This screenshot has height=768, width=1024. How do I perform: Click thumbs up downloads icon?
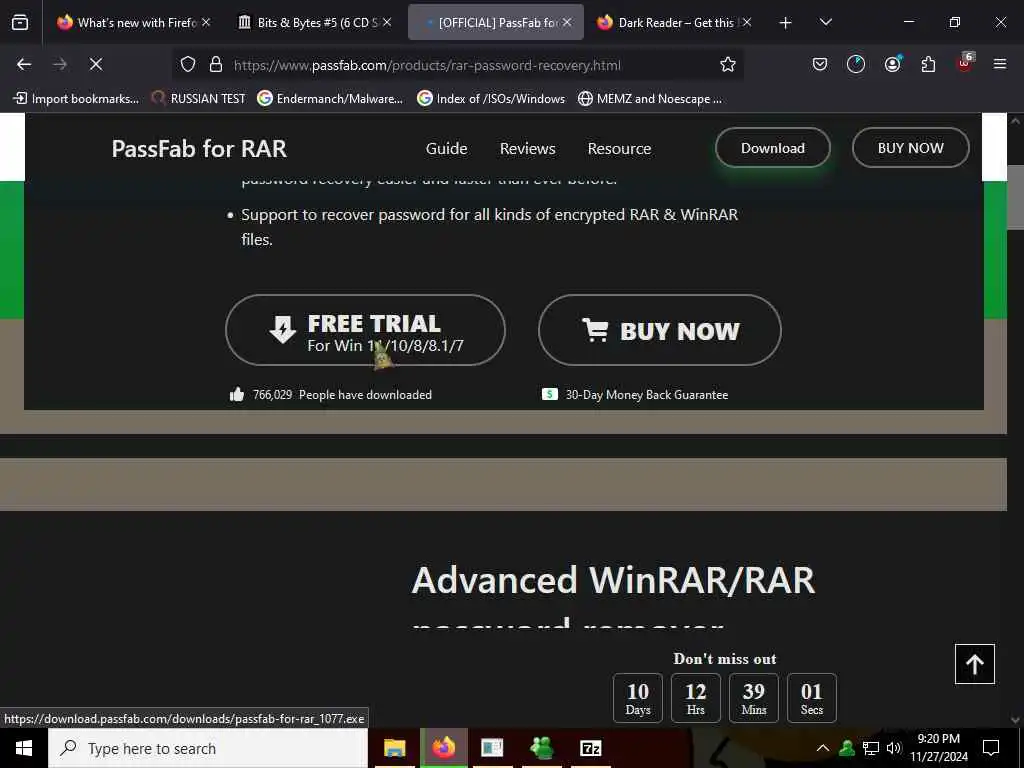(237, 394)
